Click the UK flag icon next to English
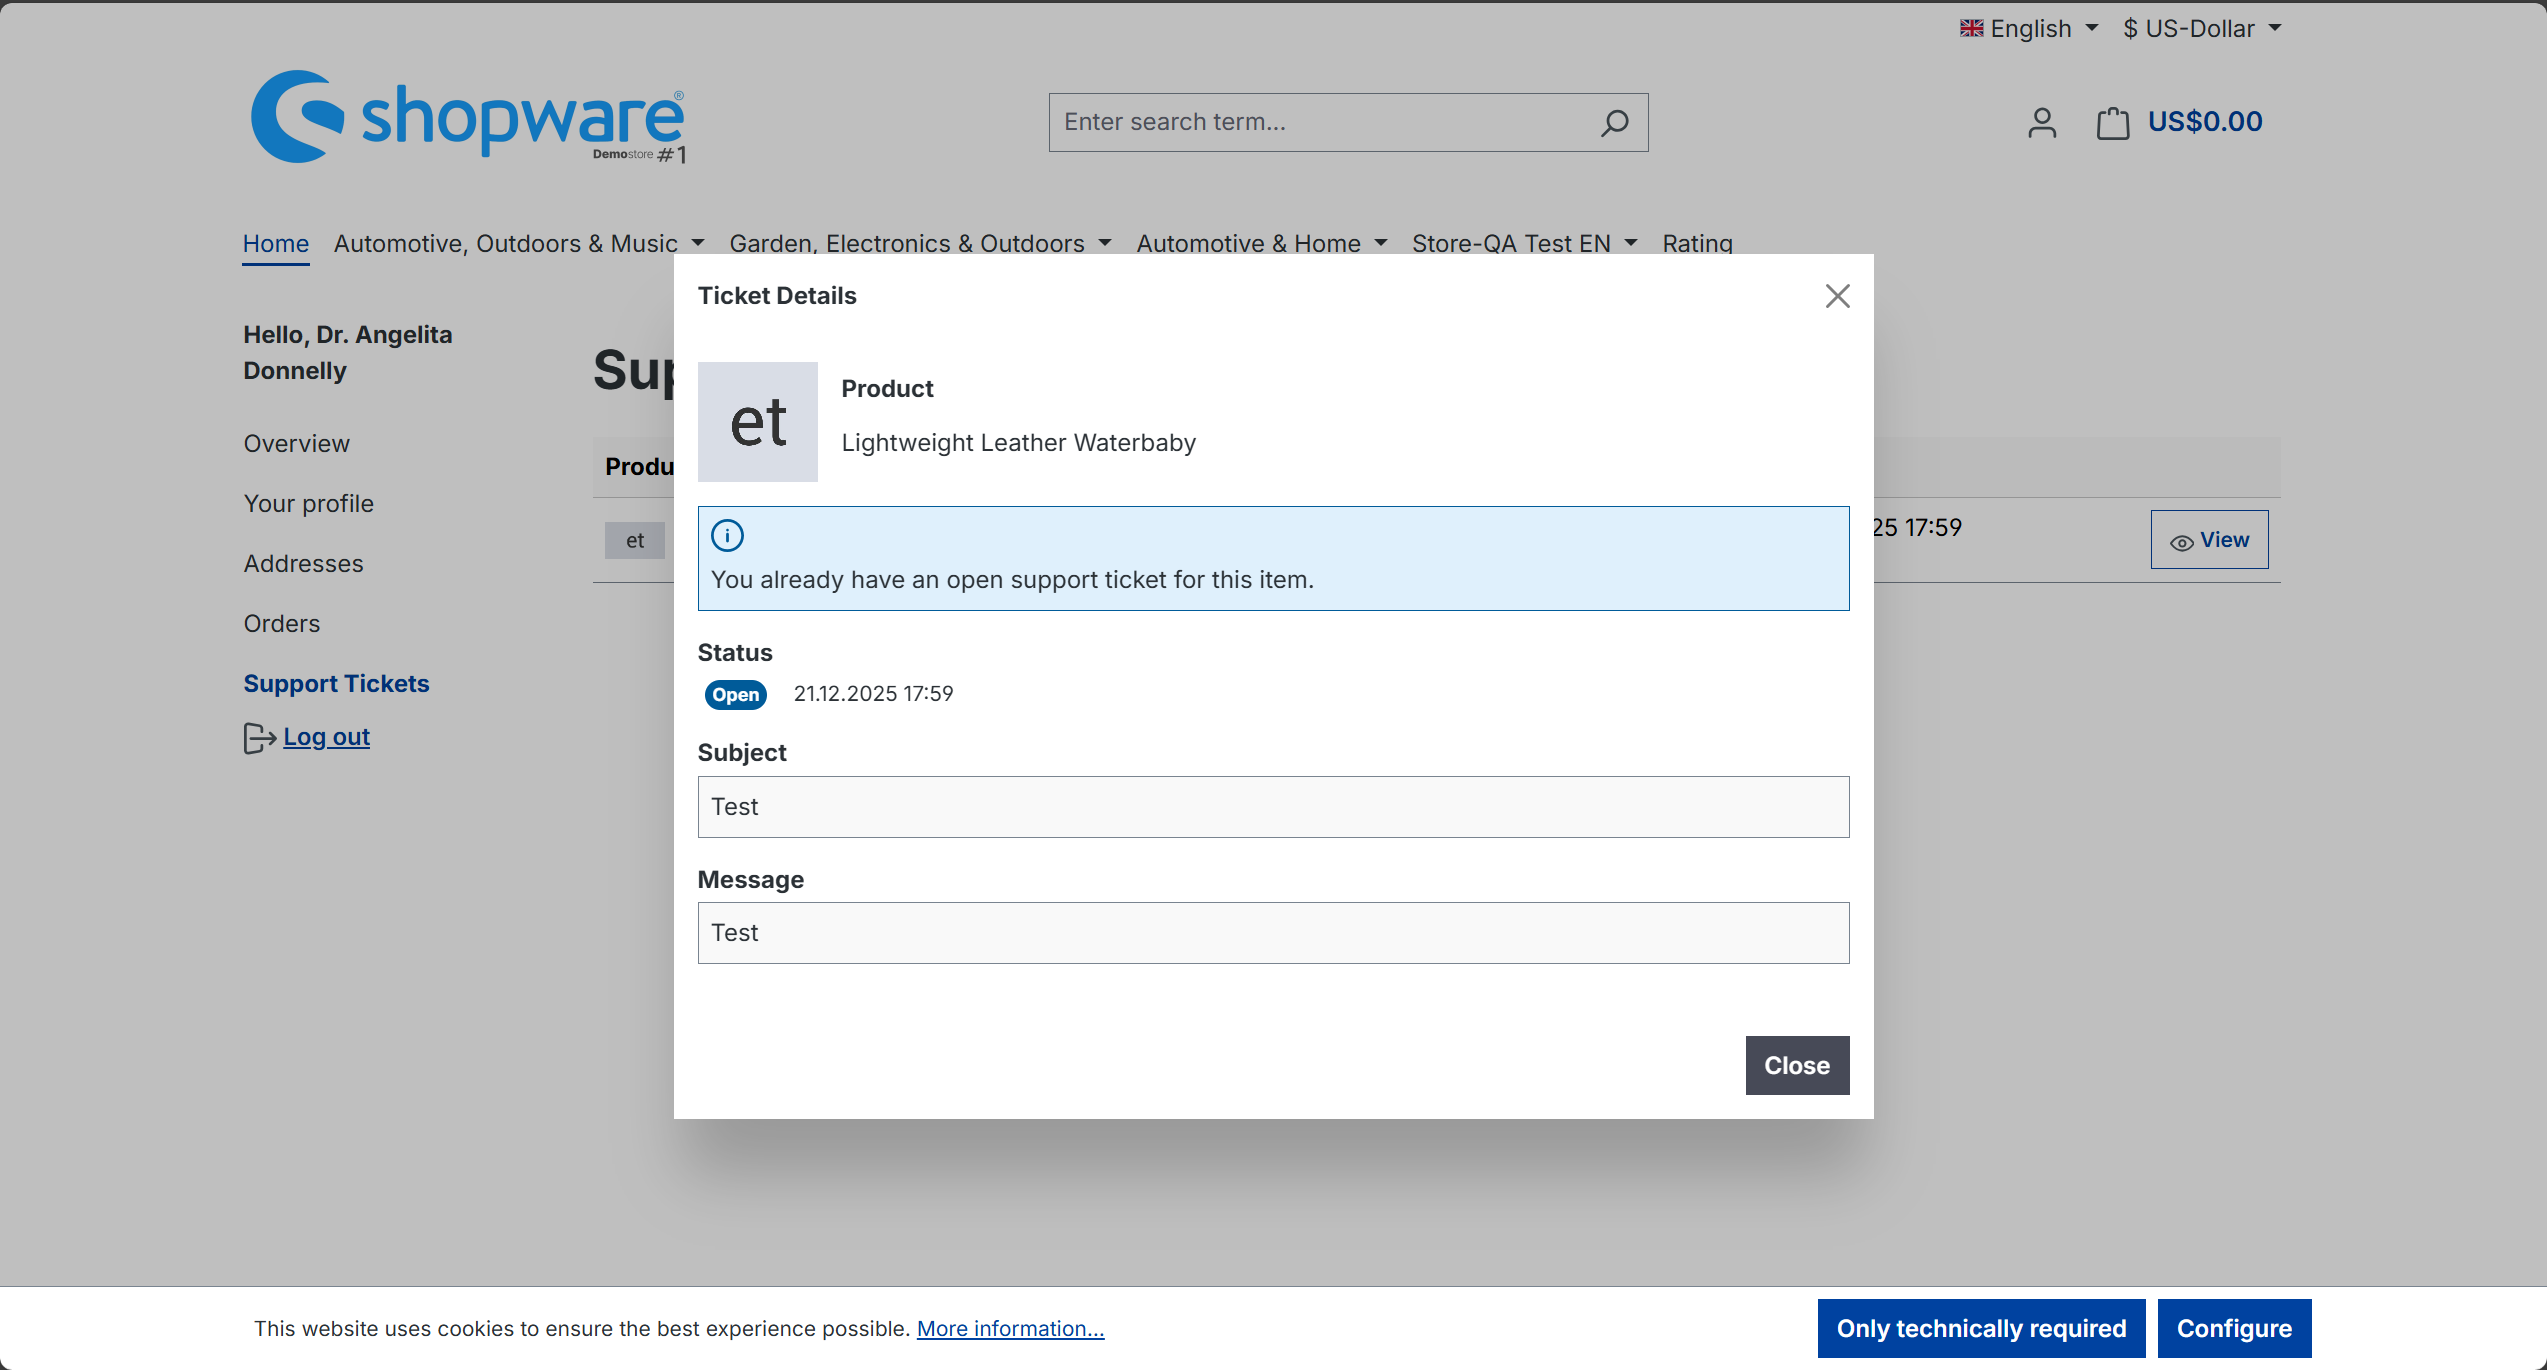The width and height of the screenshot is (2547, 1370). (1971, 28)
